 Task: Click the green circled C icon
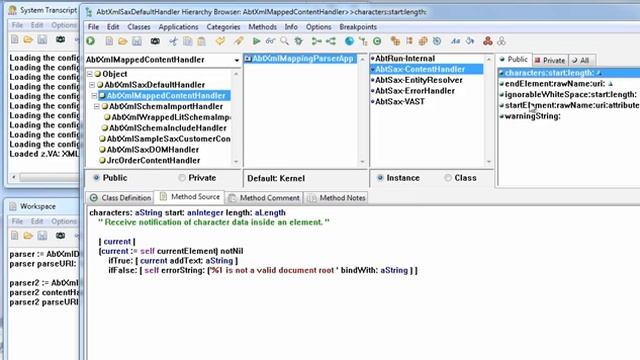click(377, 41)
